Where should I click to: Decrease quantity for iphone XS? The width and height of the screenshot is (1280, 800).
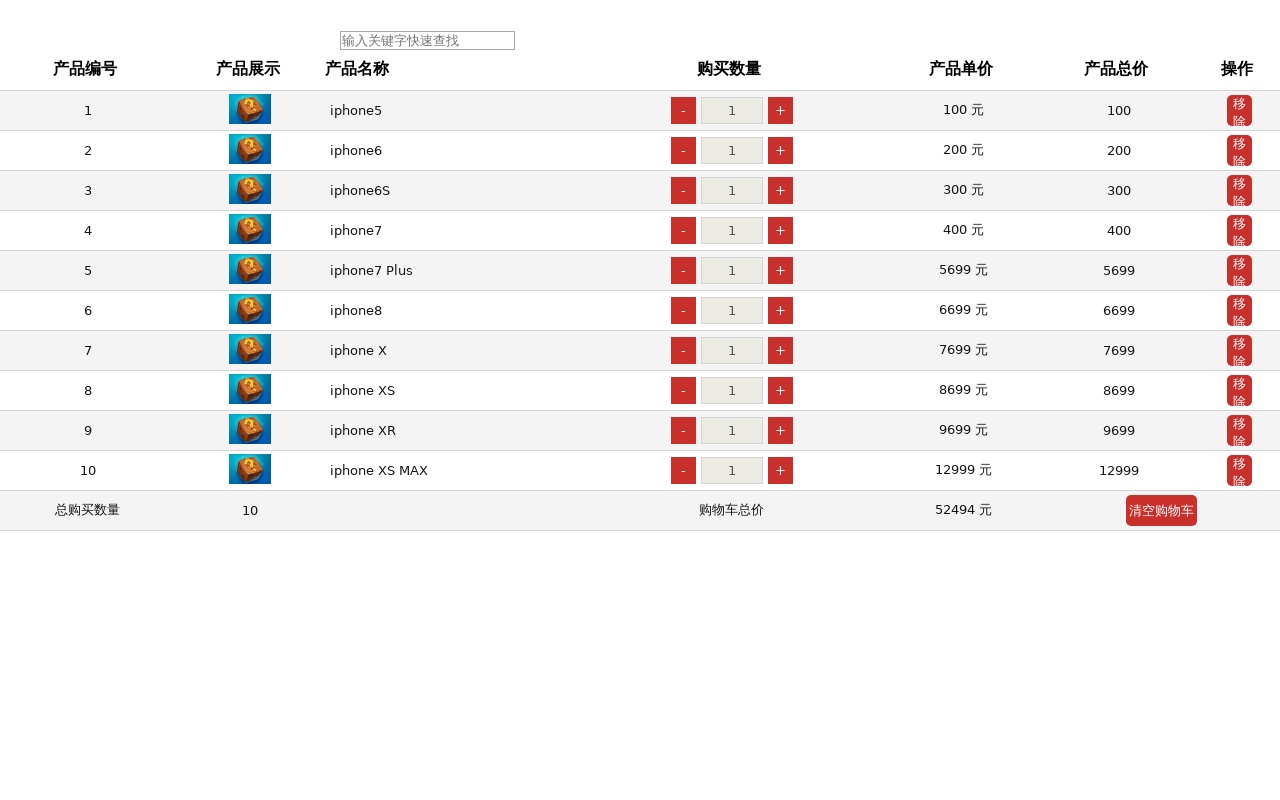pos(683,390)
